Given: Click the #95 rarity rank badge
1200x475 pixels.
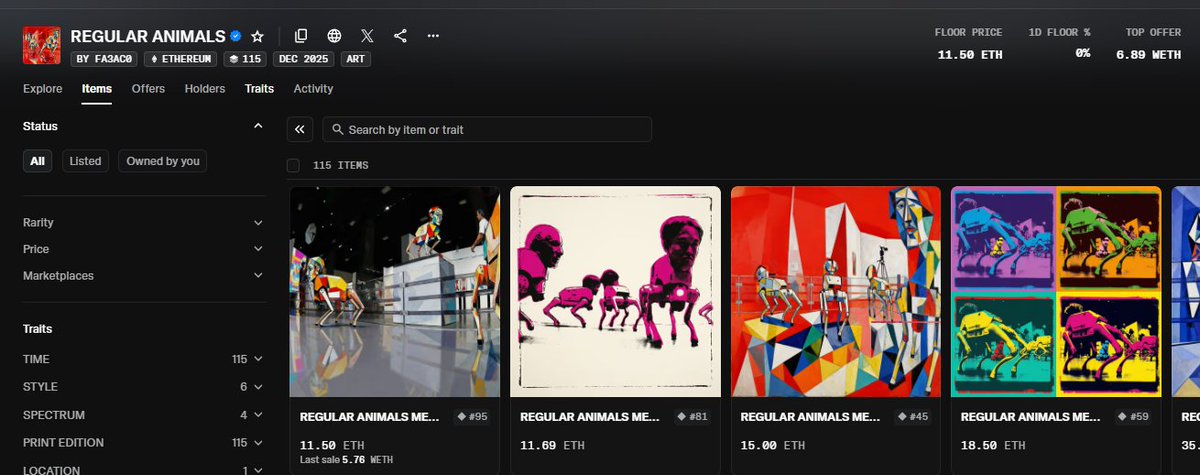Looking at the screenshot, I should coord(471,416).
